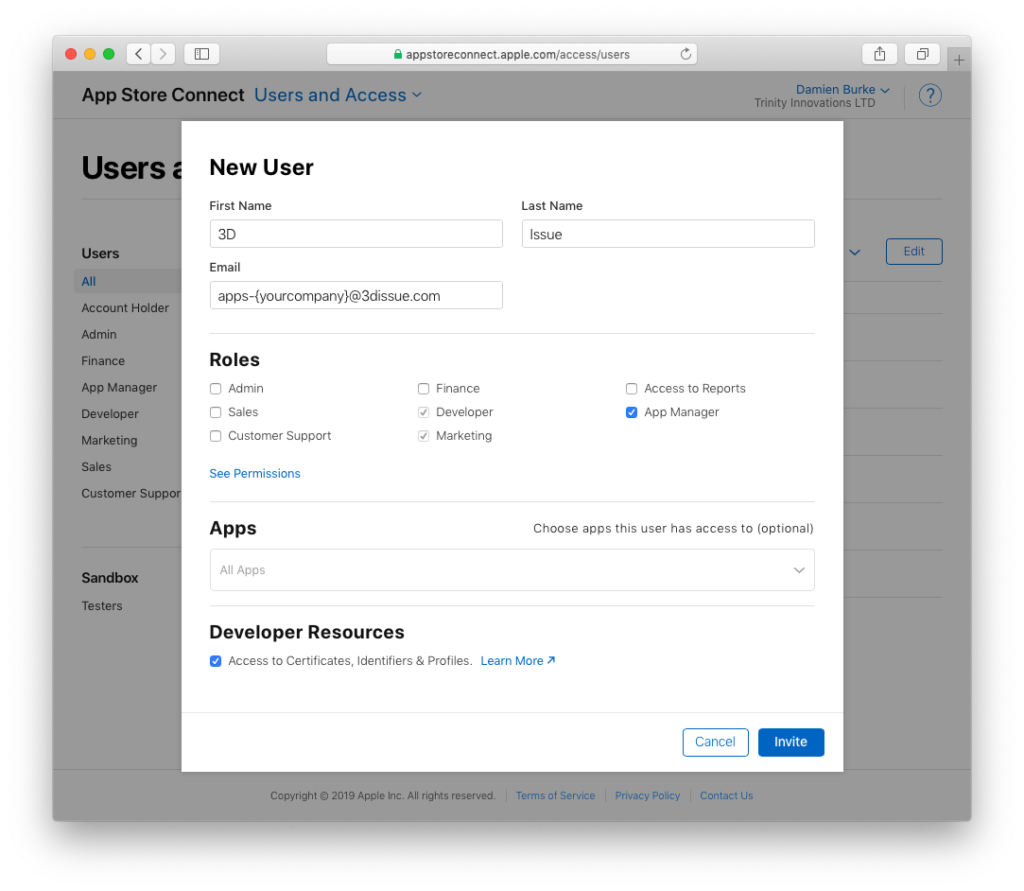Open Sandbox Testers in the sidebar
This screenshot has height=891, width=1024.
pos(102,606)
